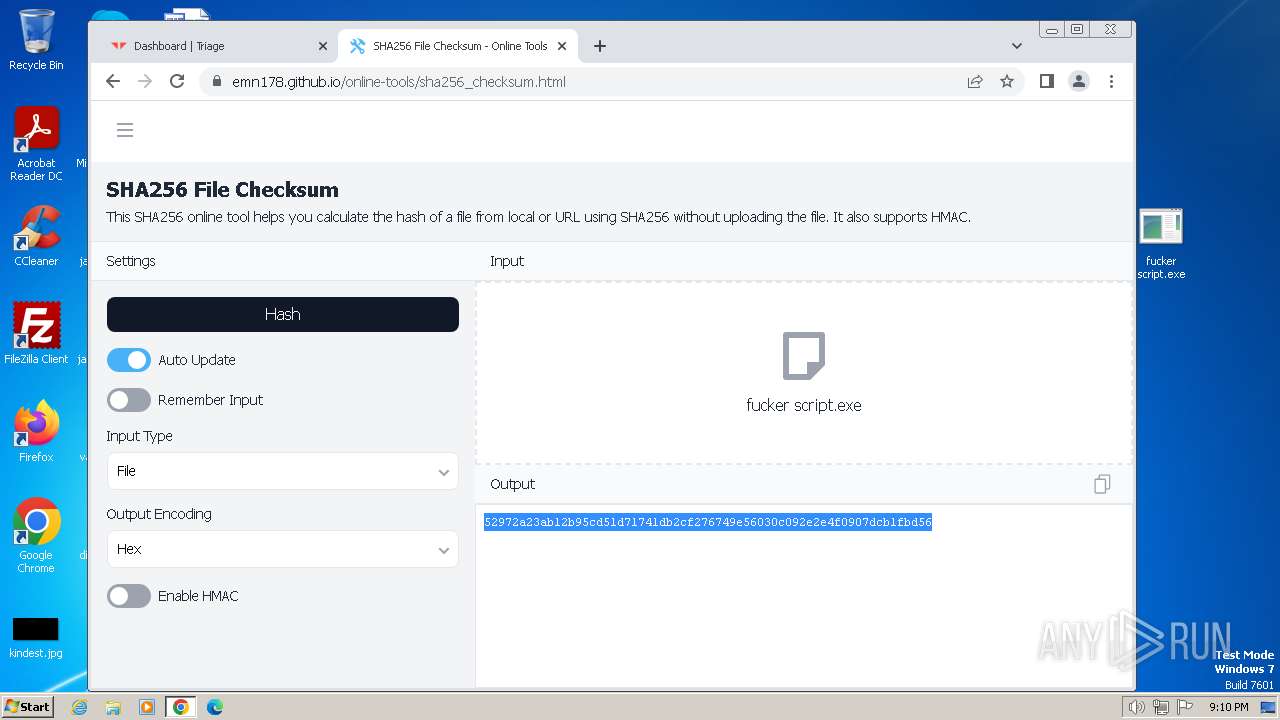
Task: Open Windows Media Player from taskbar
Action: pyautogui.click(x=147, y=707)
